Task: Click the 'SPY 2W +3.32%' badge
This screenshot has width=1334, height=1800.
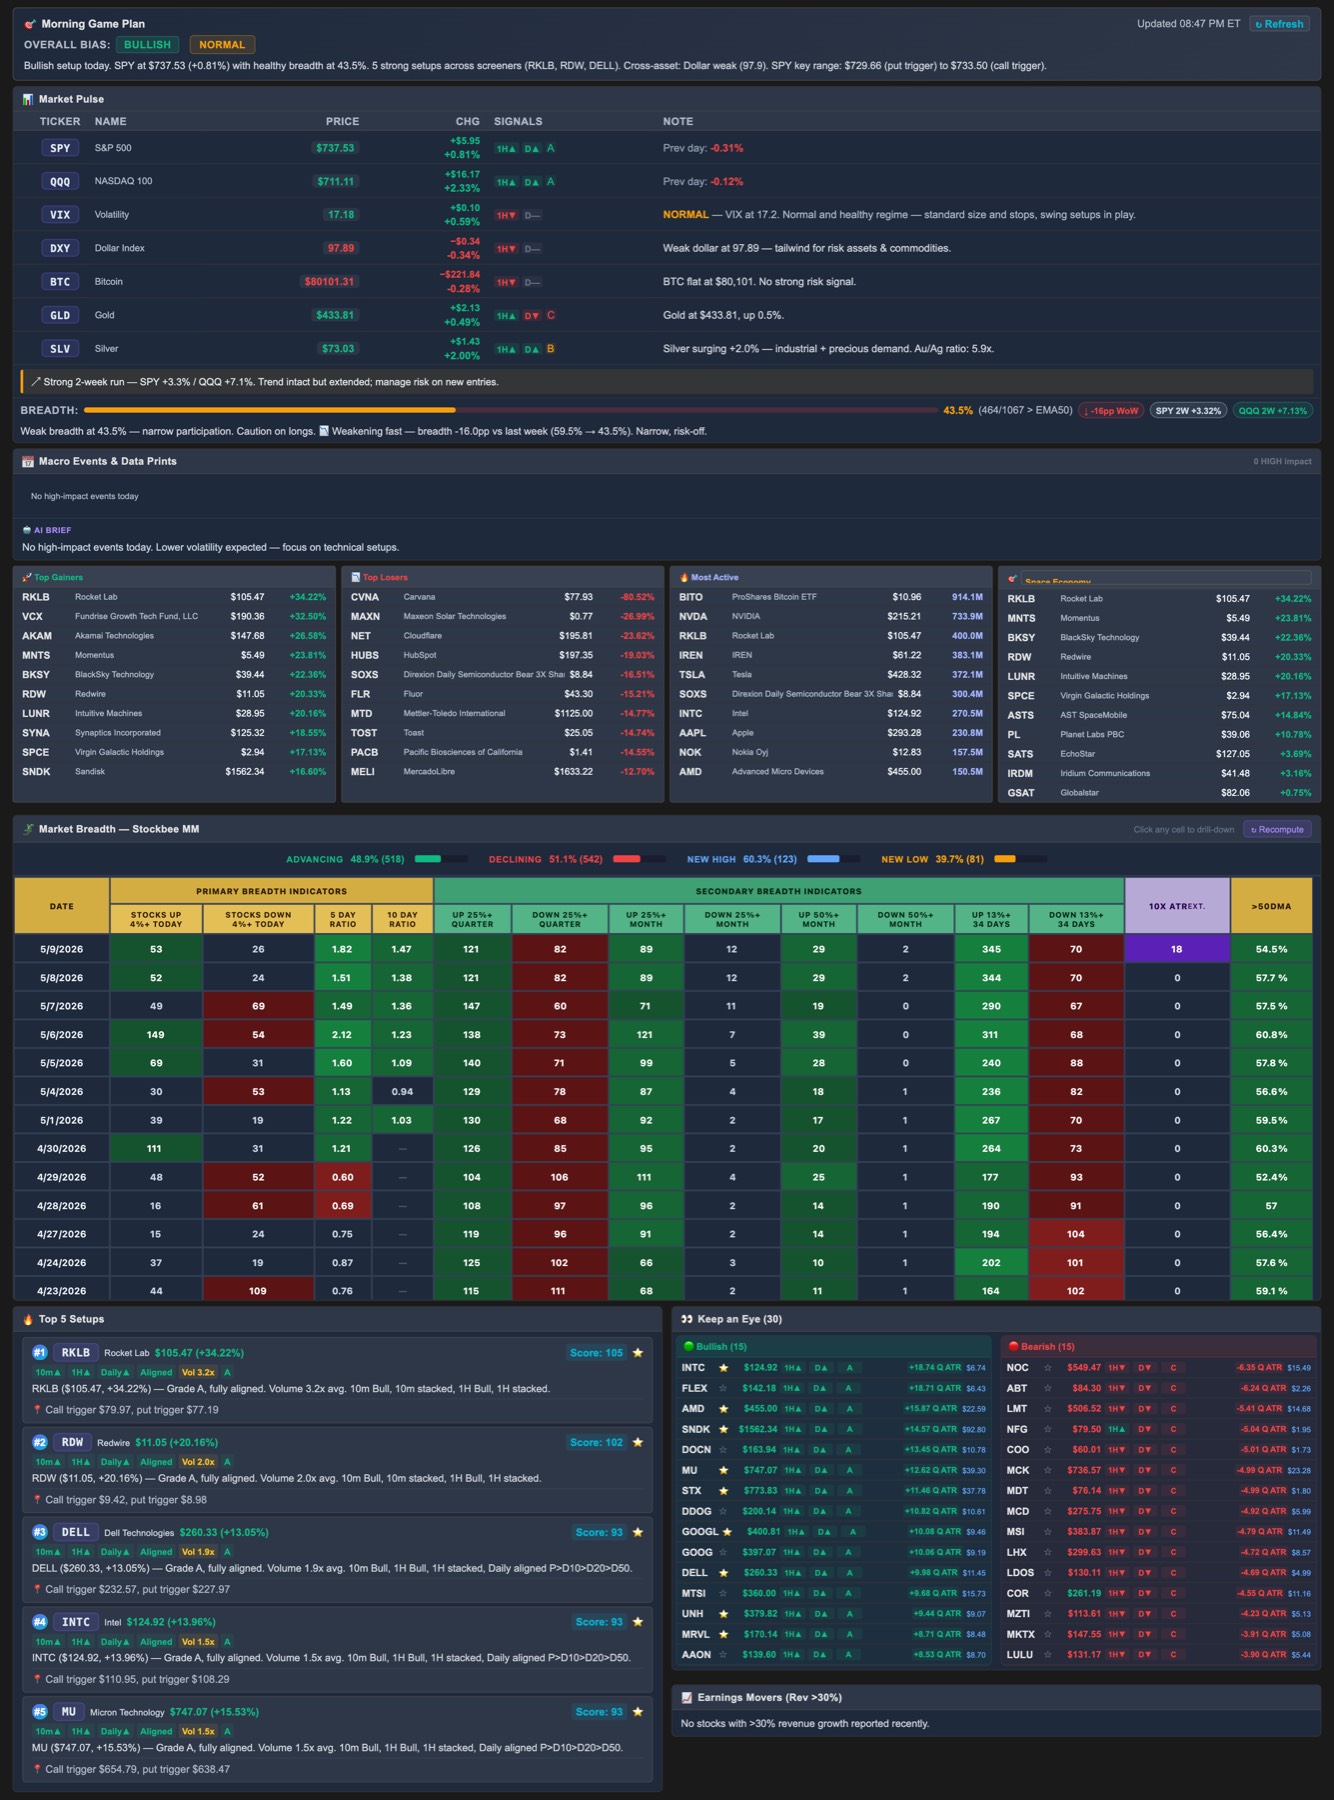Action: pos(1188,411)
